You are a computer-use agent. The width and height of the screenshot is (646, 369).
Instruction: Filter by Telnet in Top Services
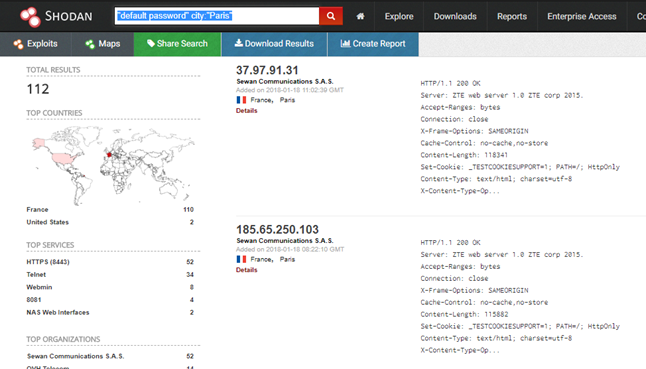pos(36,274)
